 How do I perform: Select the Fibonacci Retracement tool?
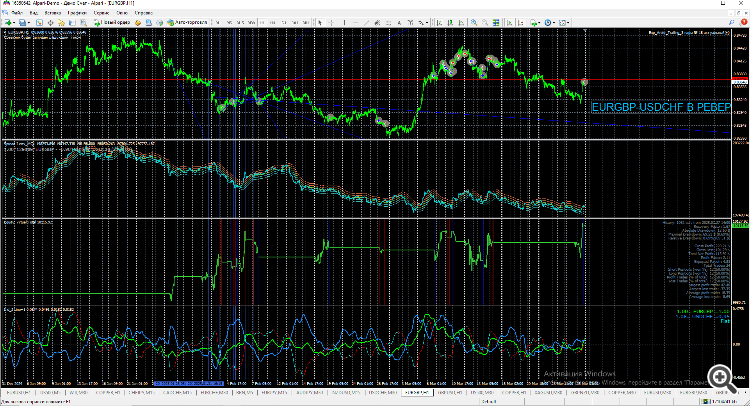click(x=388, y=22)
